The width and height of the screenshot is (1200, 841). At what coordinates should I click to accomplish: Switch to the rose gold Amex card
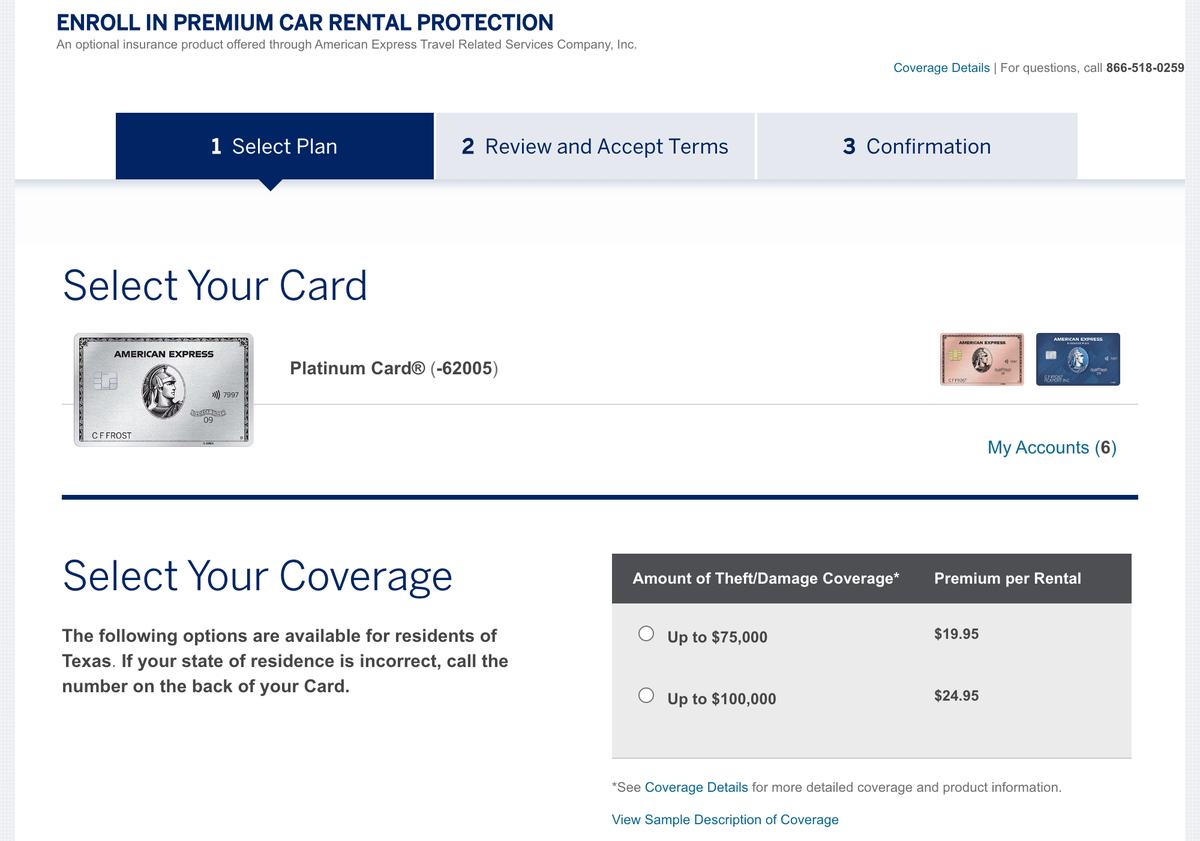(981, 358)
